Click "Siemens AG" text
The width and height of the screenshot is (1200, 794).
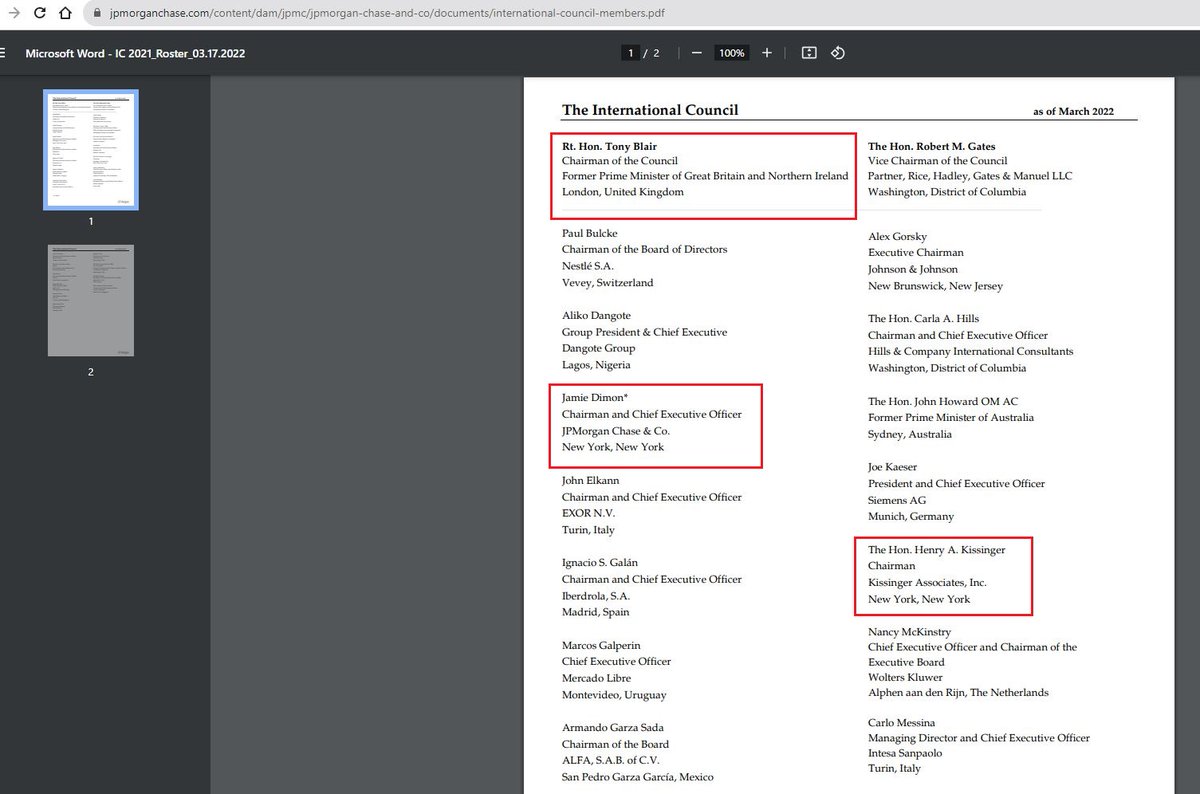[x=897, y=500]
